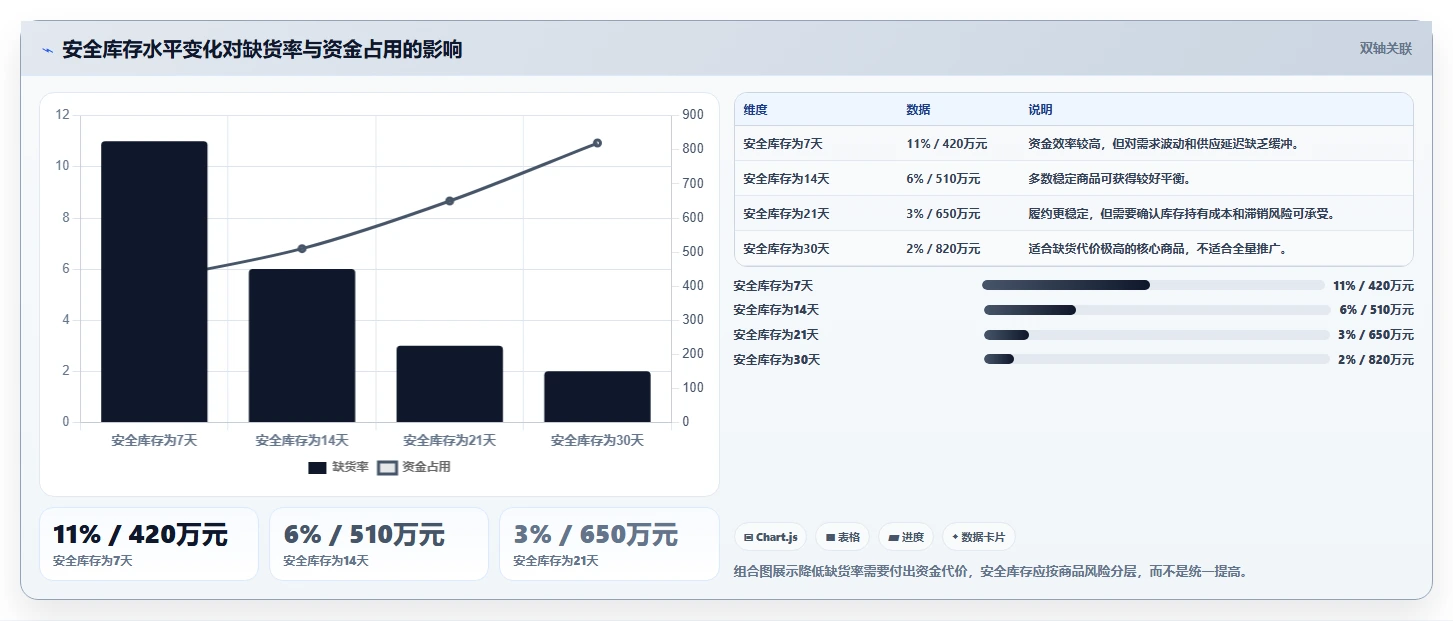Viewport: 1453px width, 621px height.
Task: Click the icon inside the 表格 chip
Action: pos(830,537)
